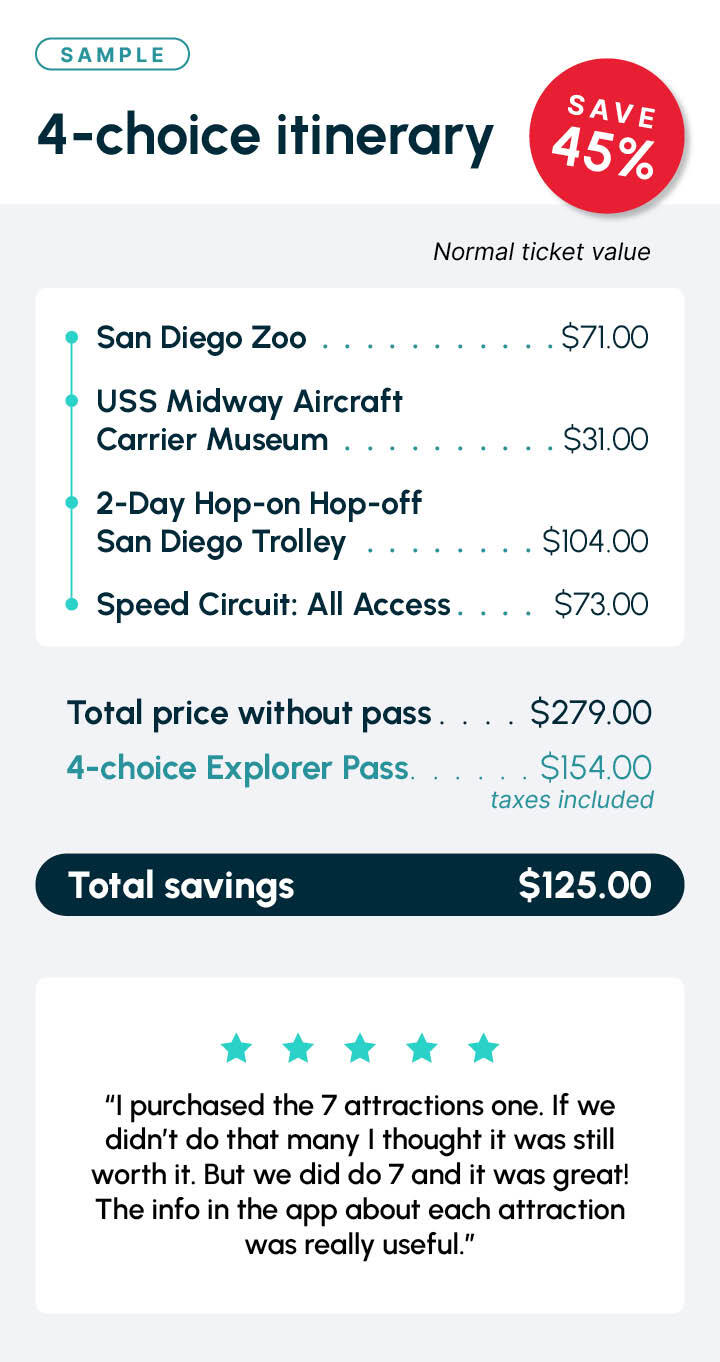
Task: Select Speed Circuit: All Access item
Action: (372, 604)
